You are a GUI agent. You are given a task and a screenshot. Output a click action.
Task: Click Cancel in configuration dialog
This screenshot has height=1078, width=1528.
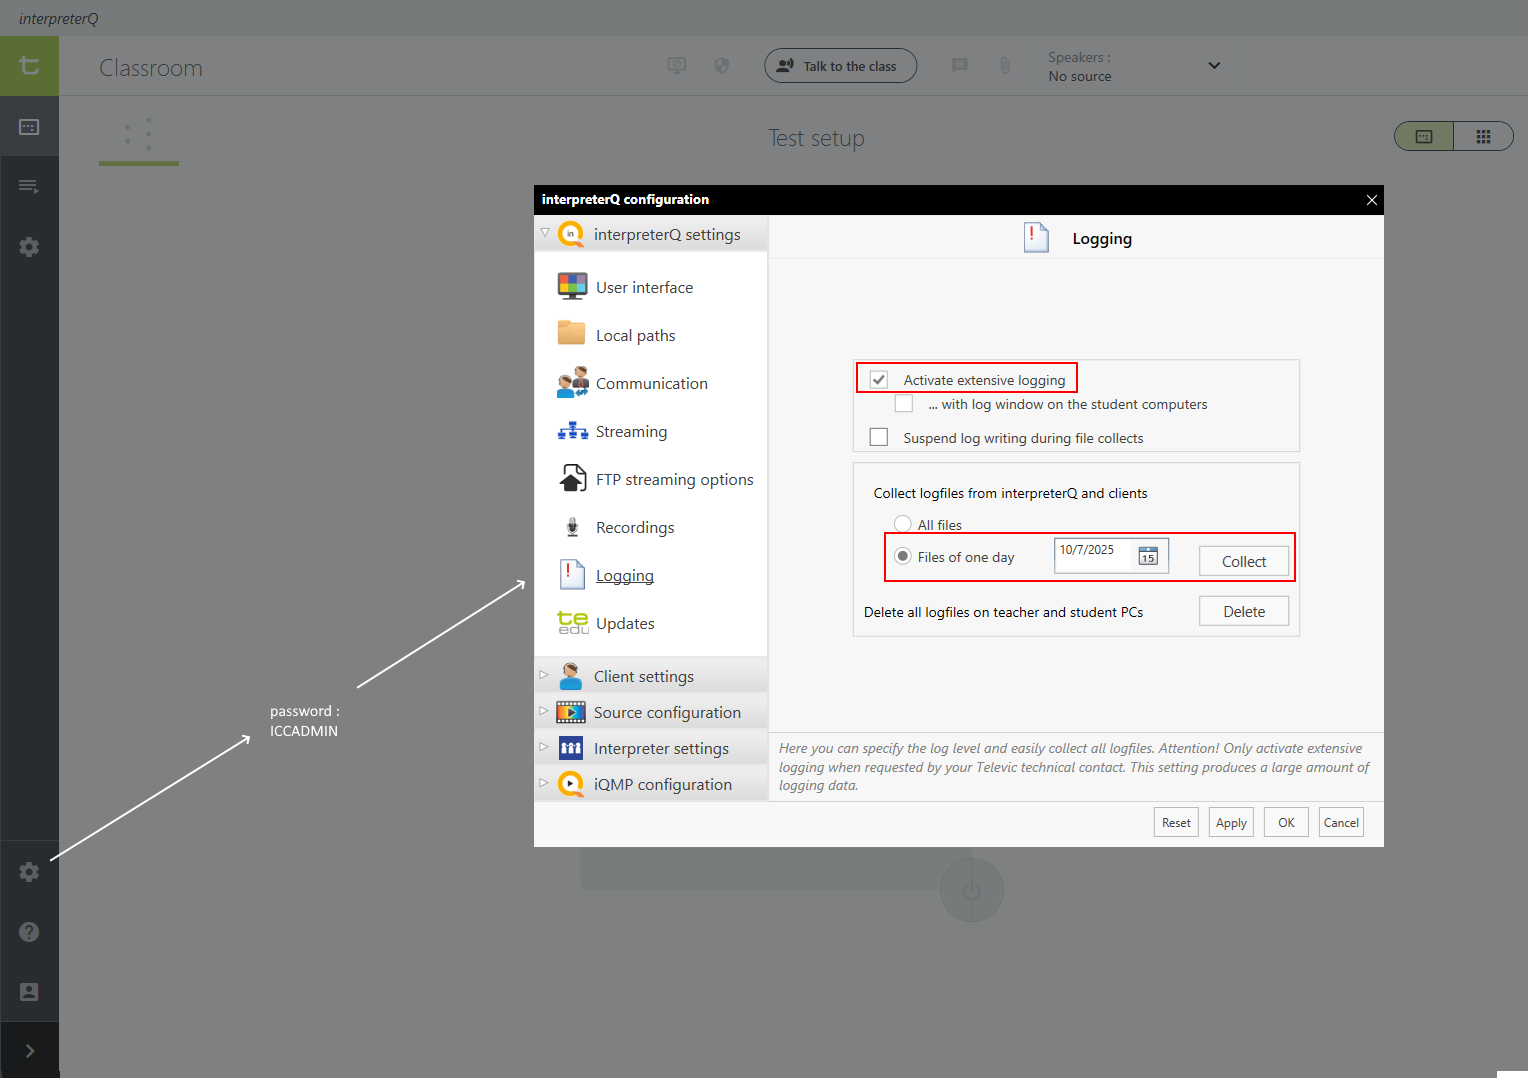pos(1341,822)
